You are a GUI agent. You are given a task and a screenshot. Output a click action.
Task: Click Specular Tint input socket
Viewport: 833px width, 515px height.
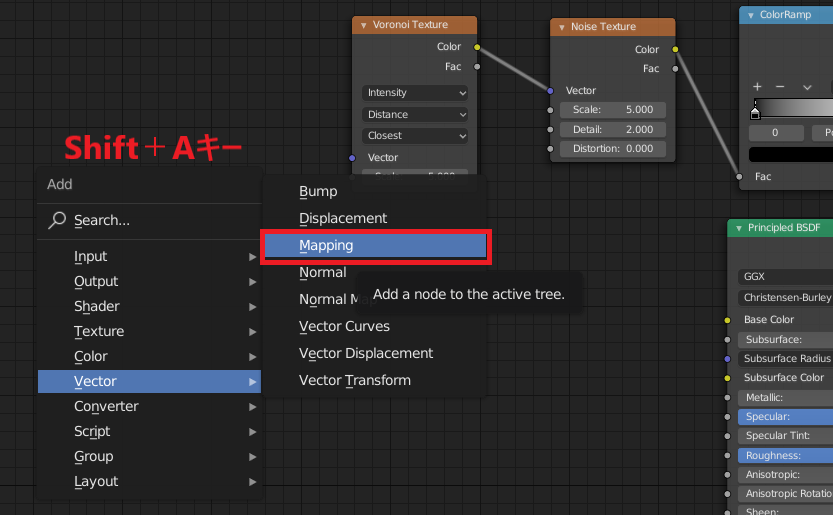pyautogui.click(x=728, y=436)
